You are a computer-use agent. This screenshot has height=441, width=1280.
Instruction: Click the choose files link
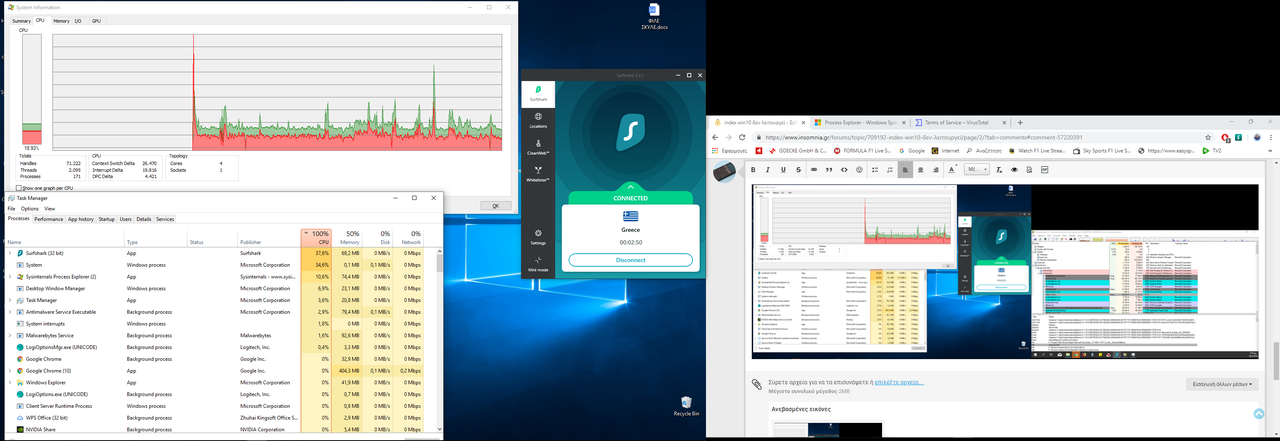[x=901, y=382]
